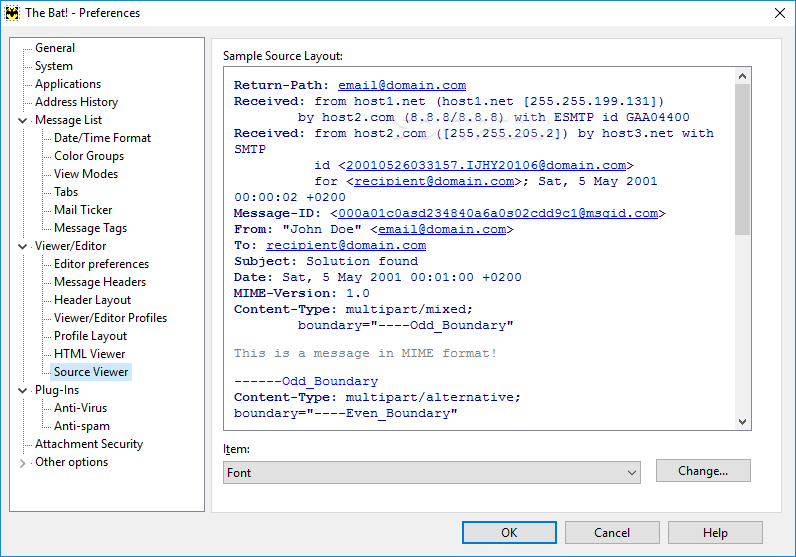Click The Bat! app icon in title bar

pos(12,13)
